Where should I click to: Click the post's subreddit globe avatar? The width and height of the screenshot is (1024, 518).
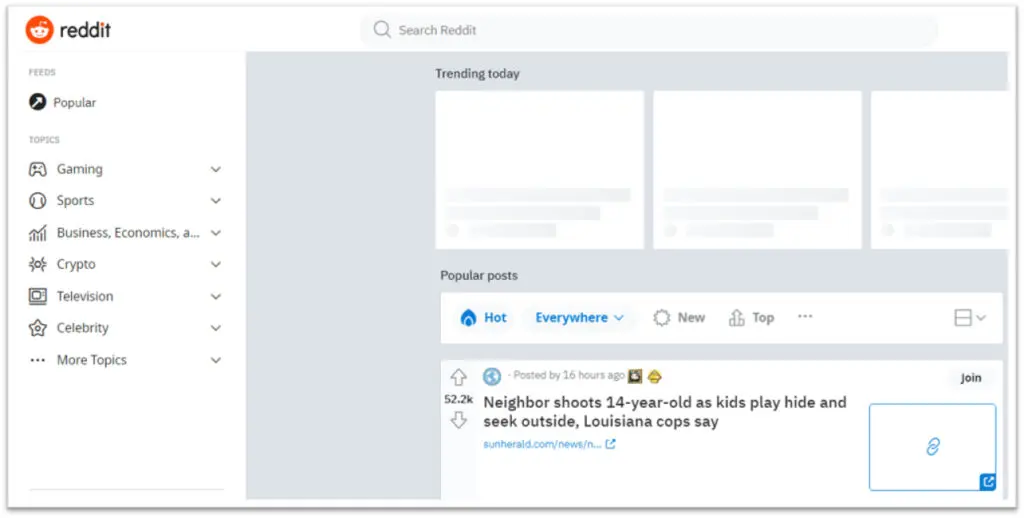[x=492, y=376]
